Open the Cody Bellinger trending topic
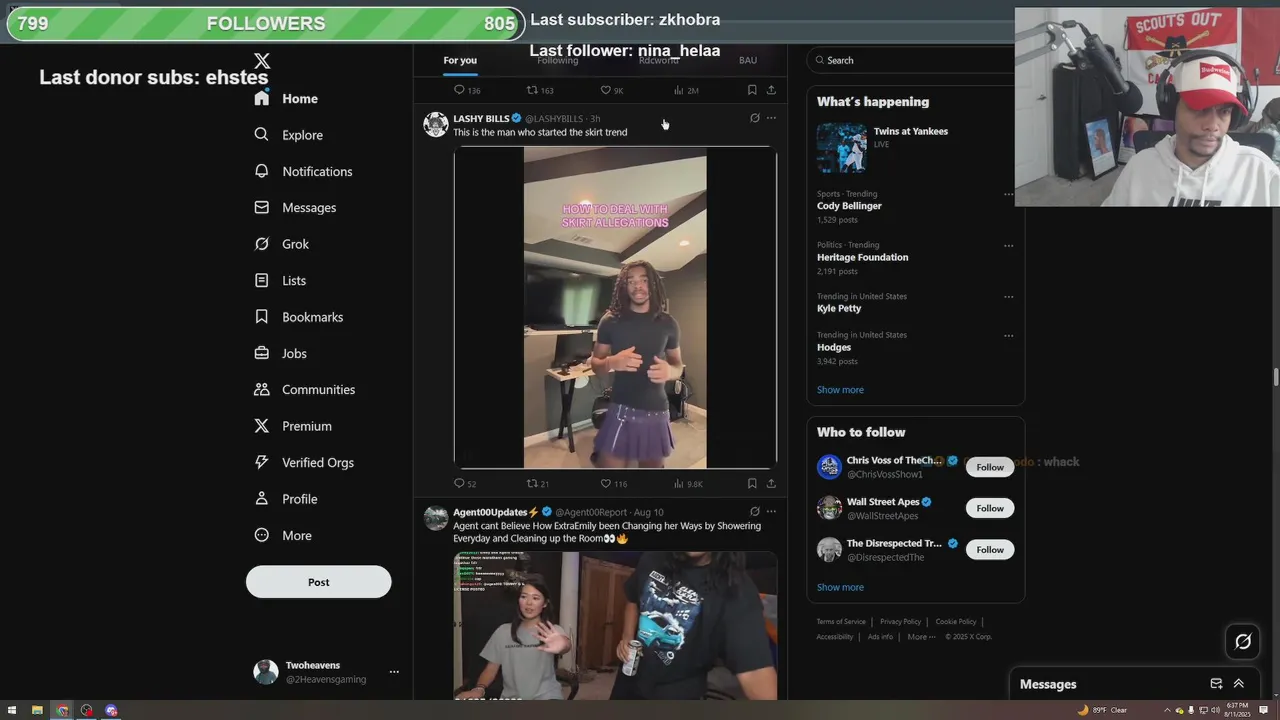This screenshot has height=720, width=1280. (x=849, y=206)
